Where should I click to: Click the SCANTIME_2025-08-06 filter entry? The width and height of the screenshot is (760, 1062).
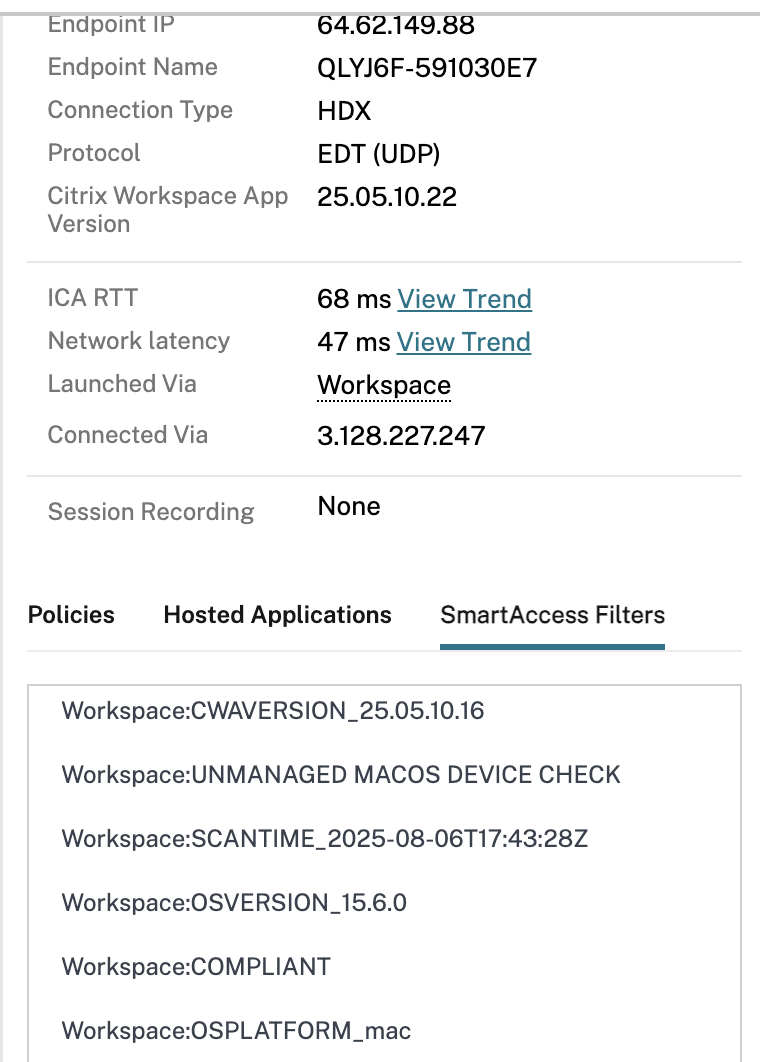tap(324, 839)
